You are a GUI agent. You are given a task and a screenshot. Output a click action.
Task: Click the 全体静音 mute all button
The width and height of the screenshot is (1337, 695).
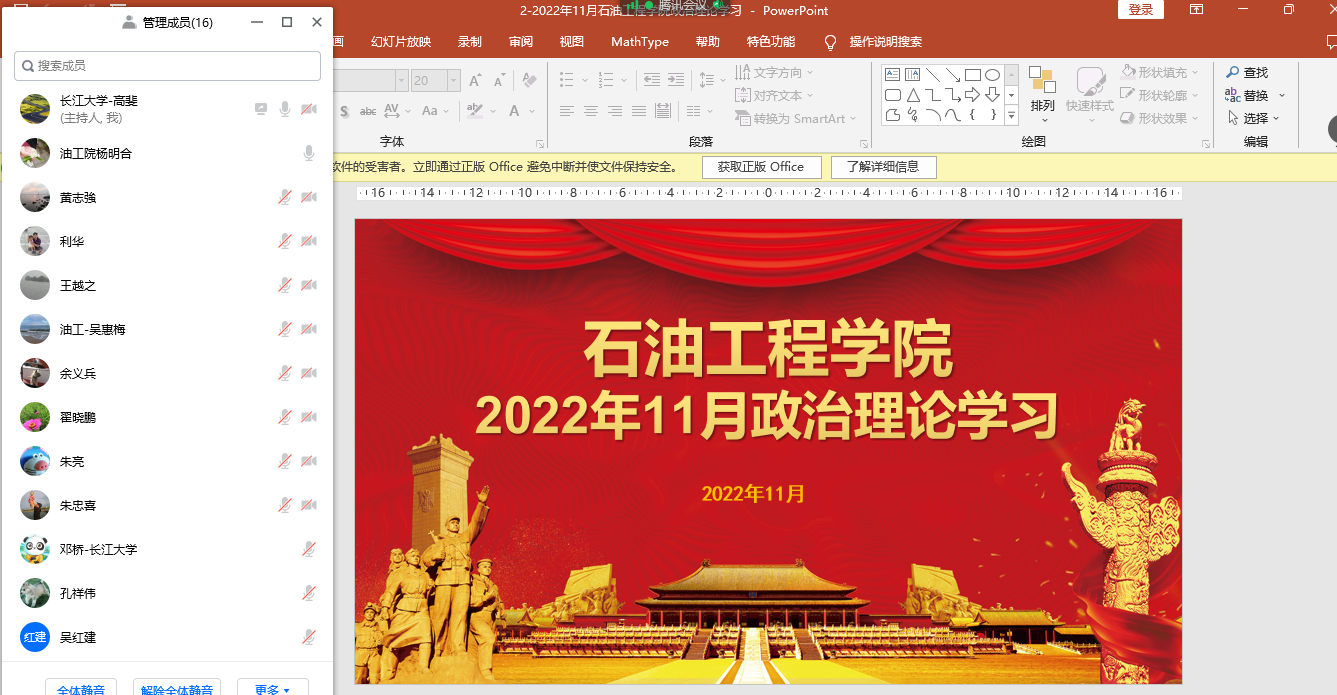pos(81,689)
